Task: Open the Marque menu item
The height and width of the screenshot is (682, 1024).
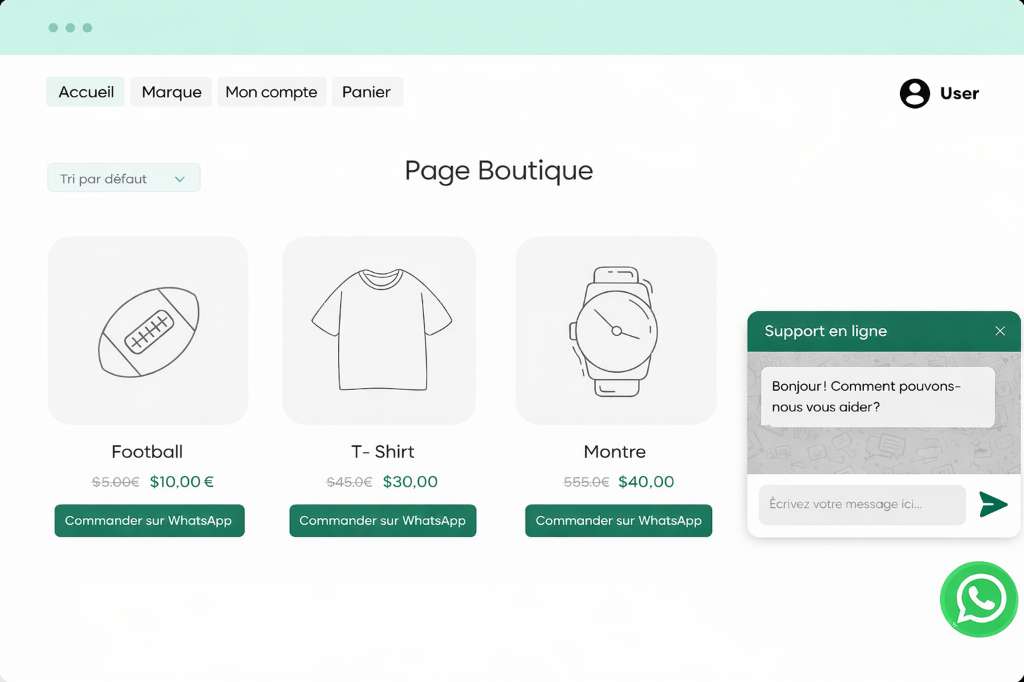Action: click(171, 92)
